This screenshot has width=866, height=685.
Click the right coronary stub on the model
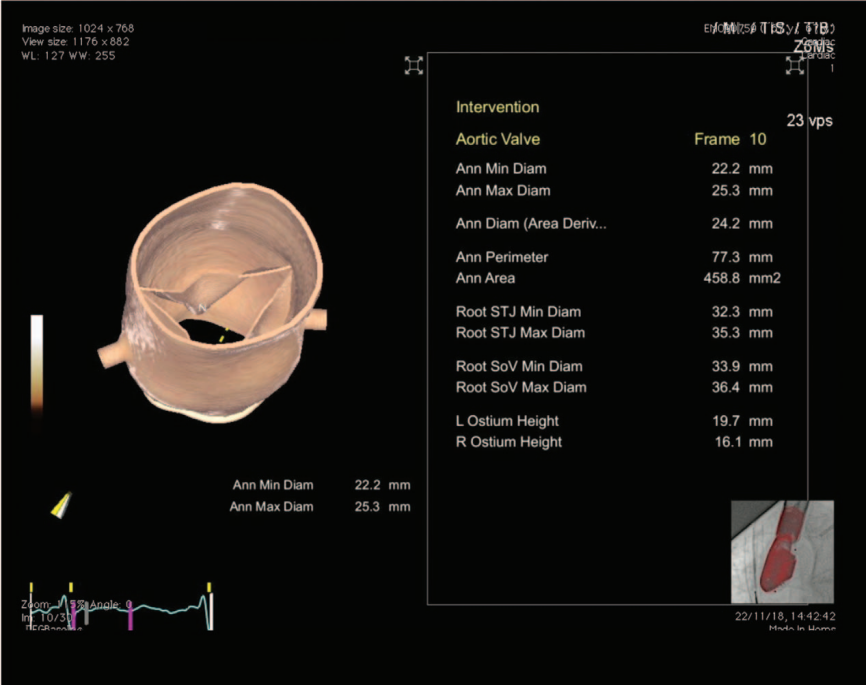tap(315, 320)
